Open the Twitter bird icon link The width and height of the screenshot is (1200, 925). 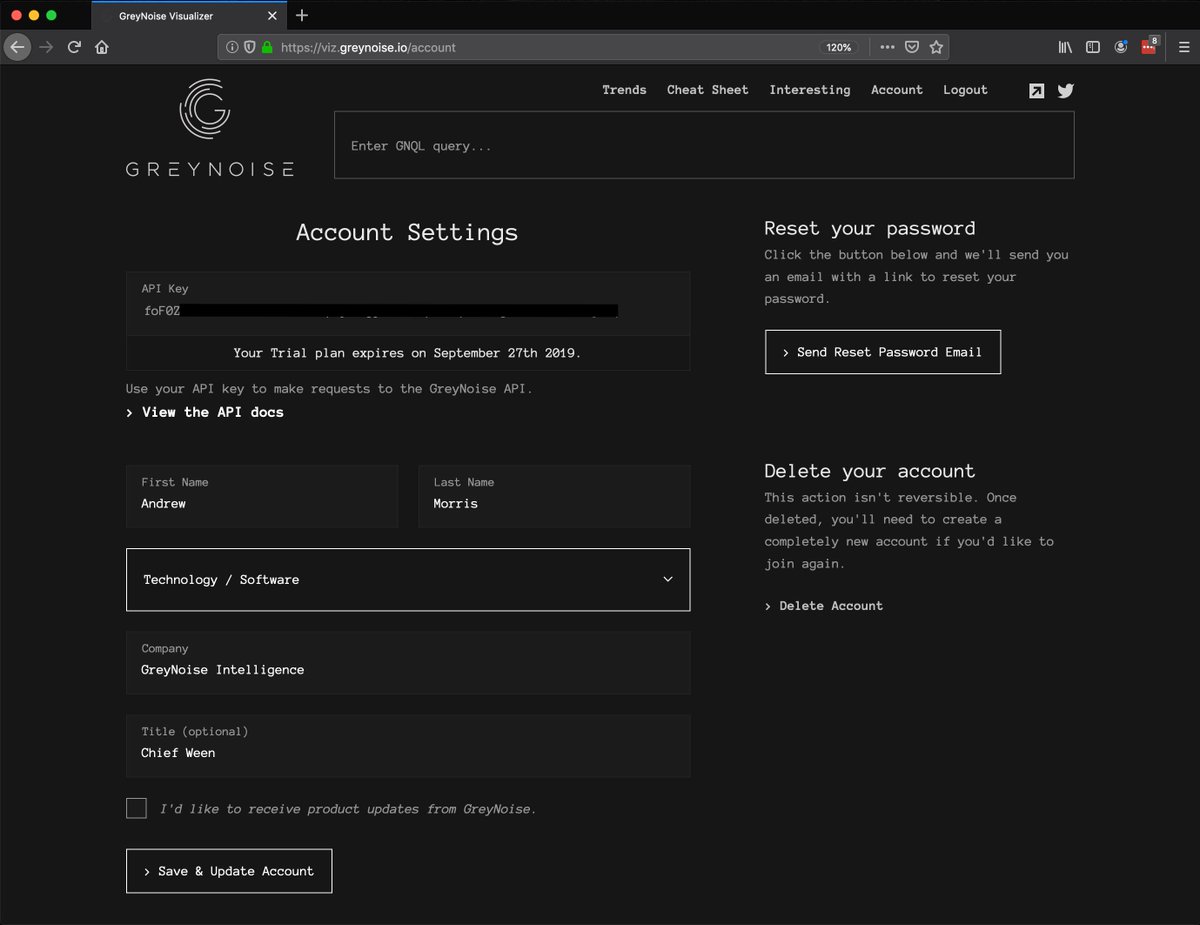pyautogui.click(x=1066, y=90)
